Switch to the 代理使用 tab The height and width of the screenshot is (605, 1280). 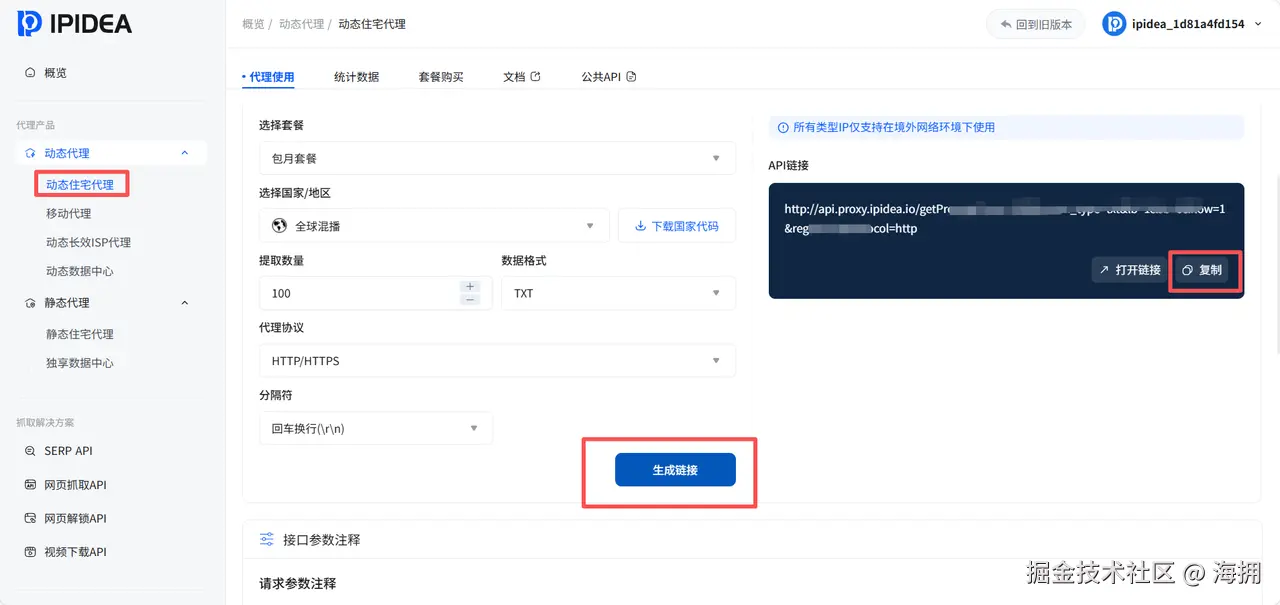tap(270, 77)
